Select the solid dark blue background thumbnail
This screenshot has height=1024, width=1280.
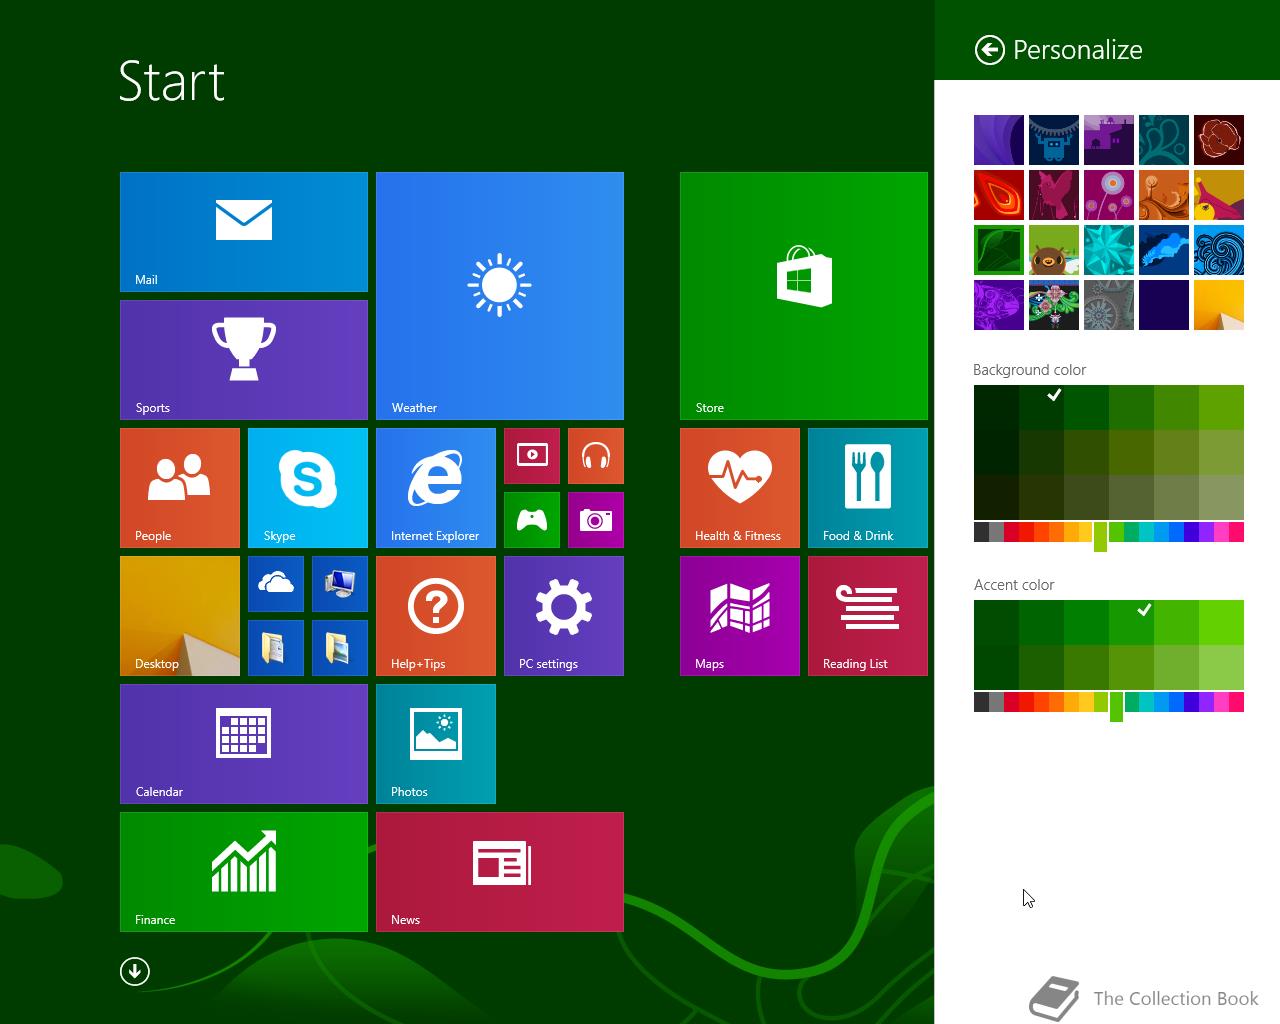pyautogui.click(x=1164, y=305)
